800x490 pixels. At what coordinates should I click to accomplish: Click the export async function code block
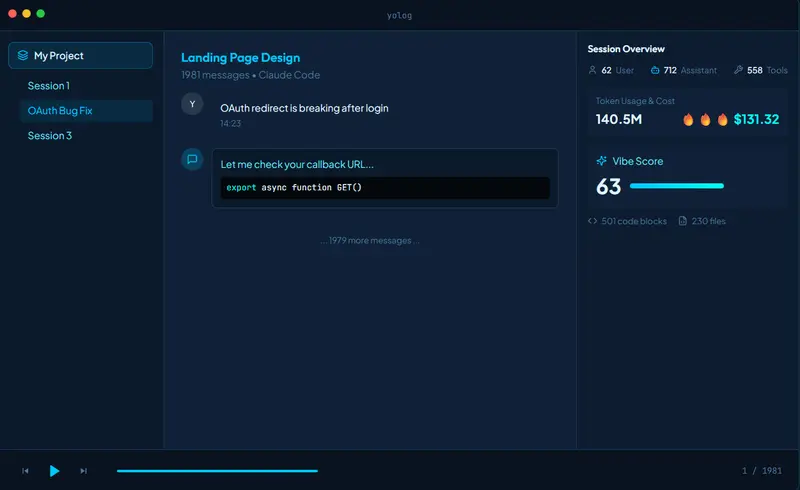tap(385, 188)
